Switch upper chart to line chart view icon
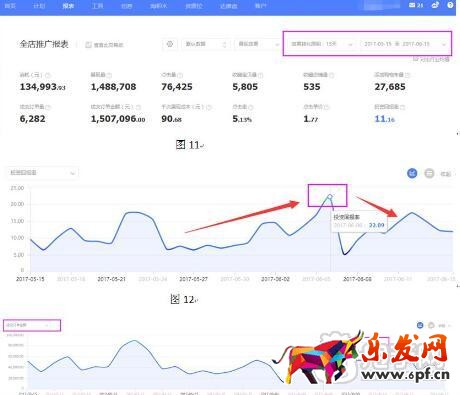460x395 pixels. [x=412, y=173]
